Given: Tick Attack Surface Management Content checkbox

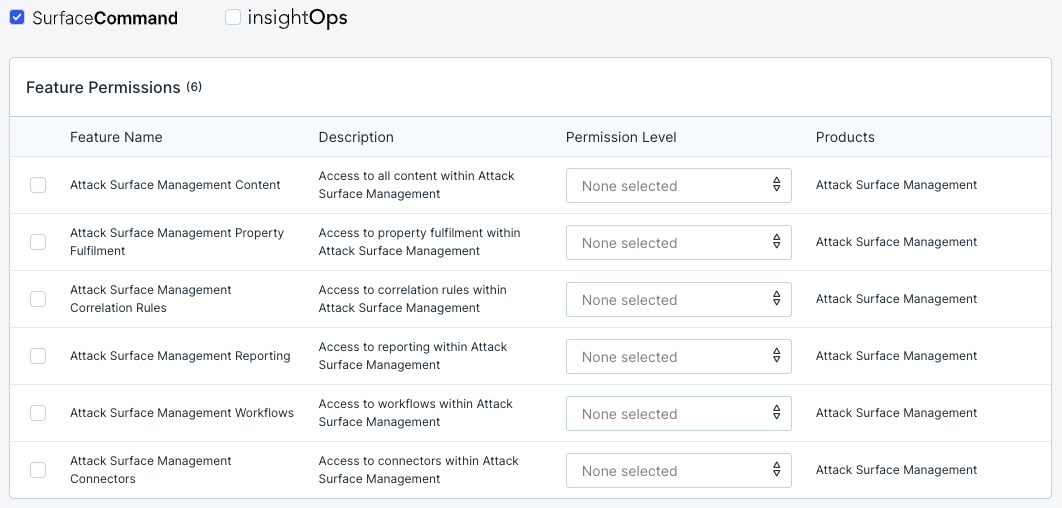Looking at the screenshot, I should (38, 185).
